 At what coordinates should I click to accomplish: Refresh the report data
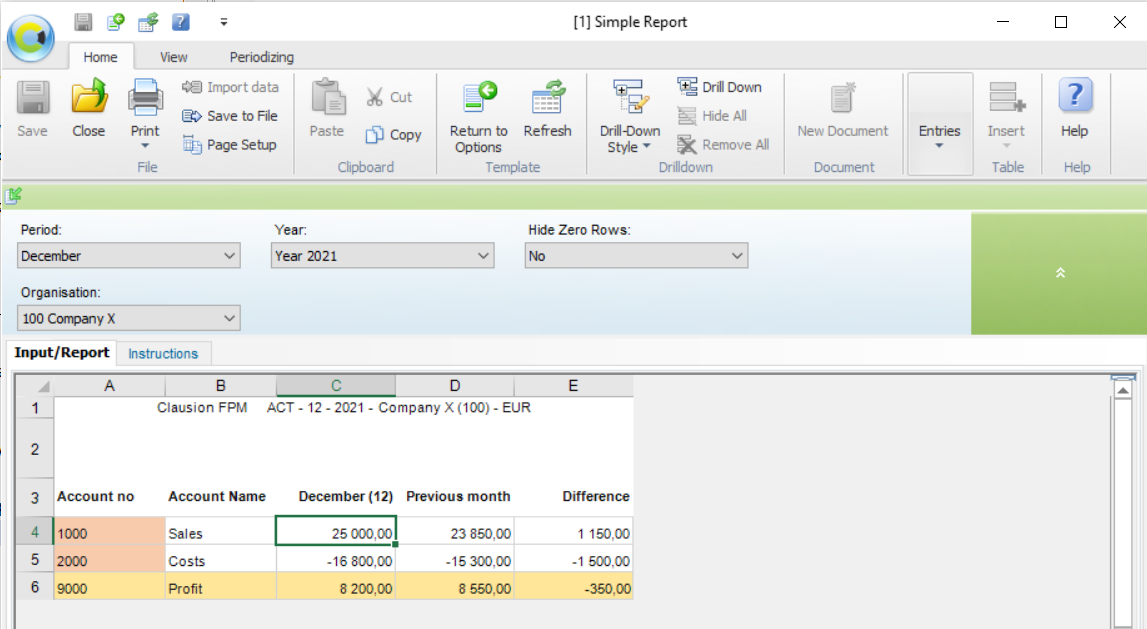tap(547, 109)
